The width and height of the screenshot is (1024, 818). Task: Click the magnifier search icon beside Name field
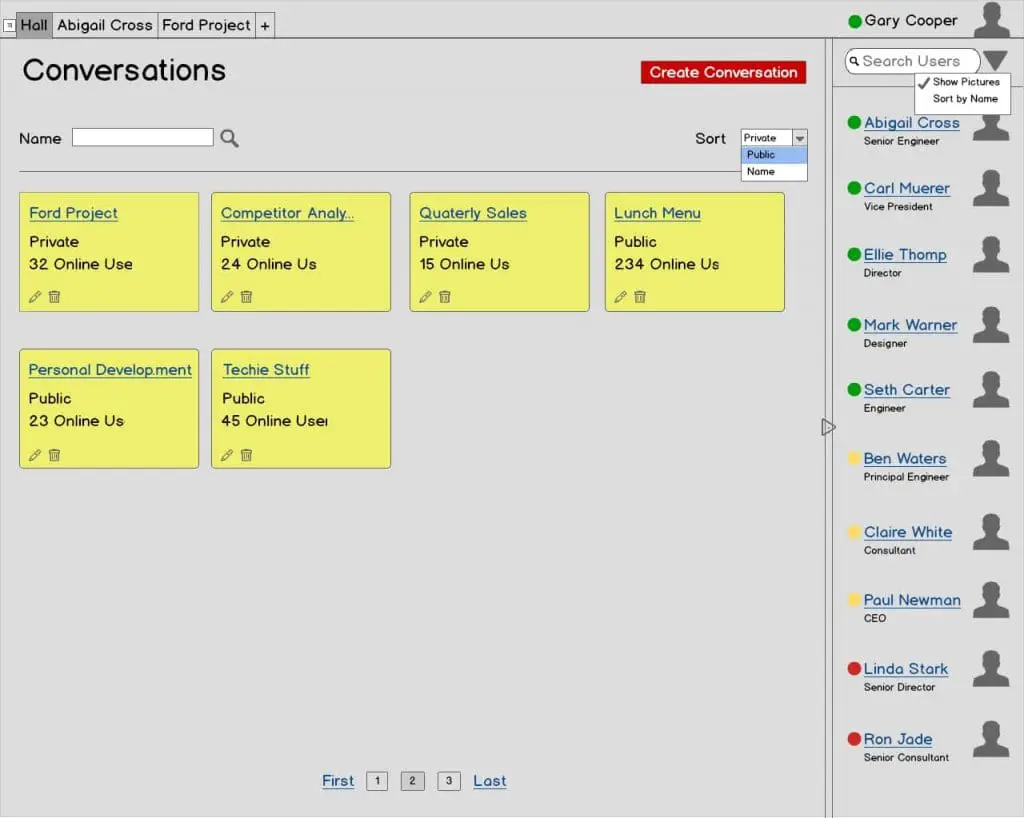point(229,139)
